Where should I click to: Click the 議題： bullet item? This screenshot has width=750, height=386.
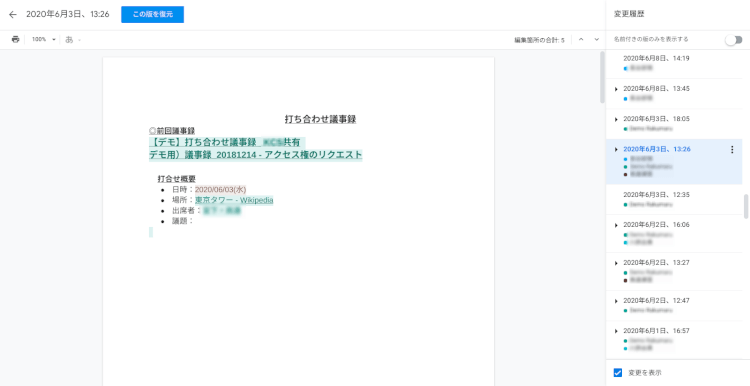point(183,221)
